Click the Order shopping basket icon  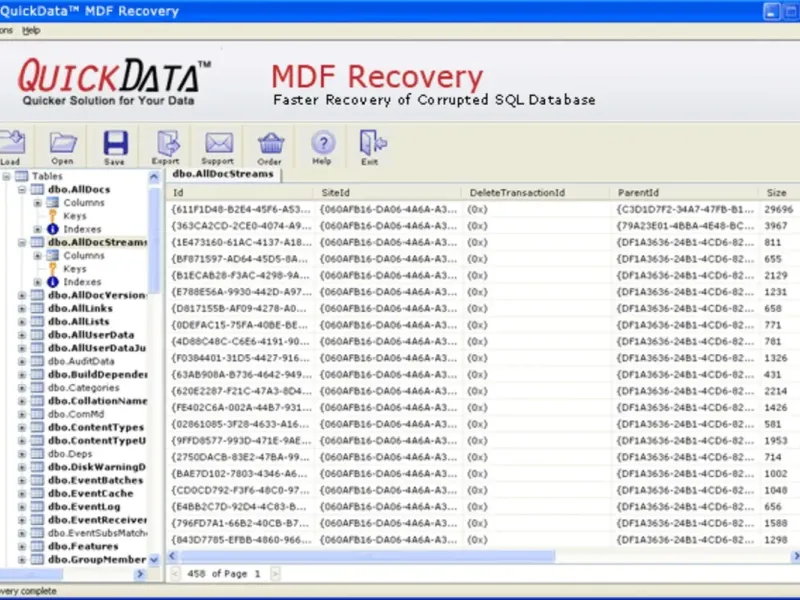click(x=270, y=143)
